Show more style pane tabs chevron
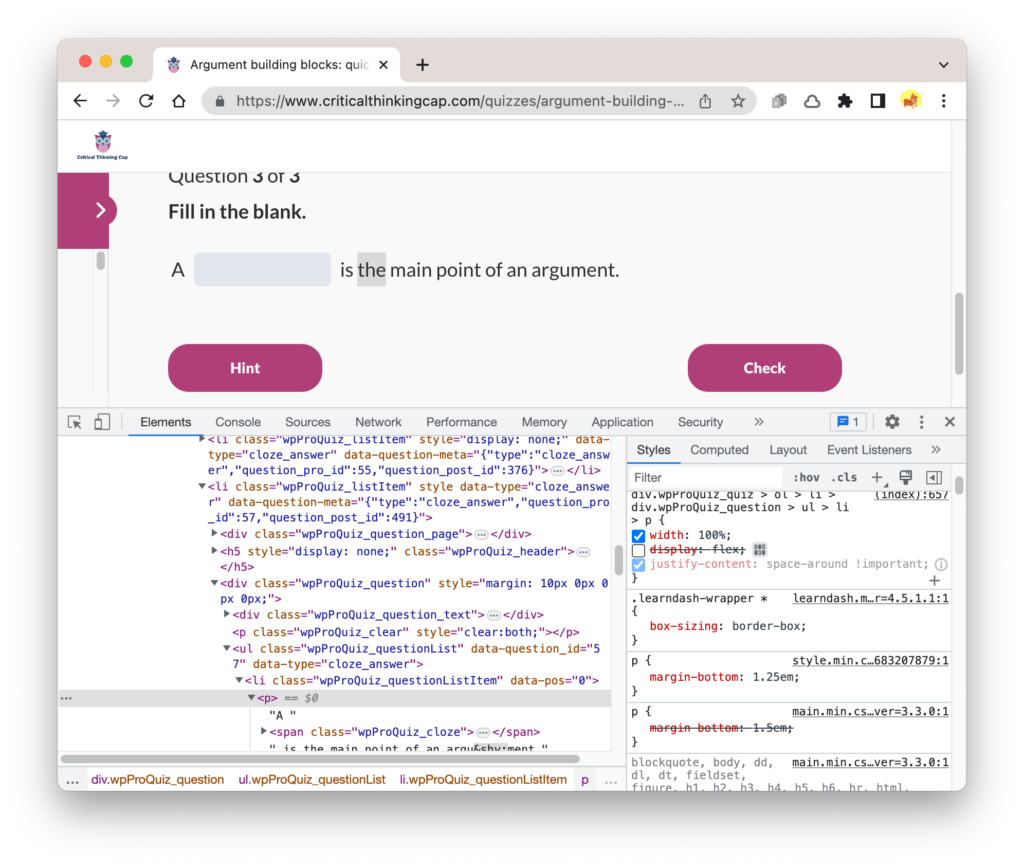1024x867 pixels. click(x=936, y=450)
